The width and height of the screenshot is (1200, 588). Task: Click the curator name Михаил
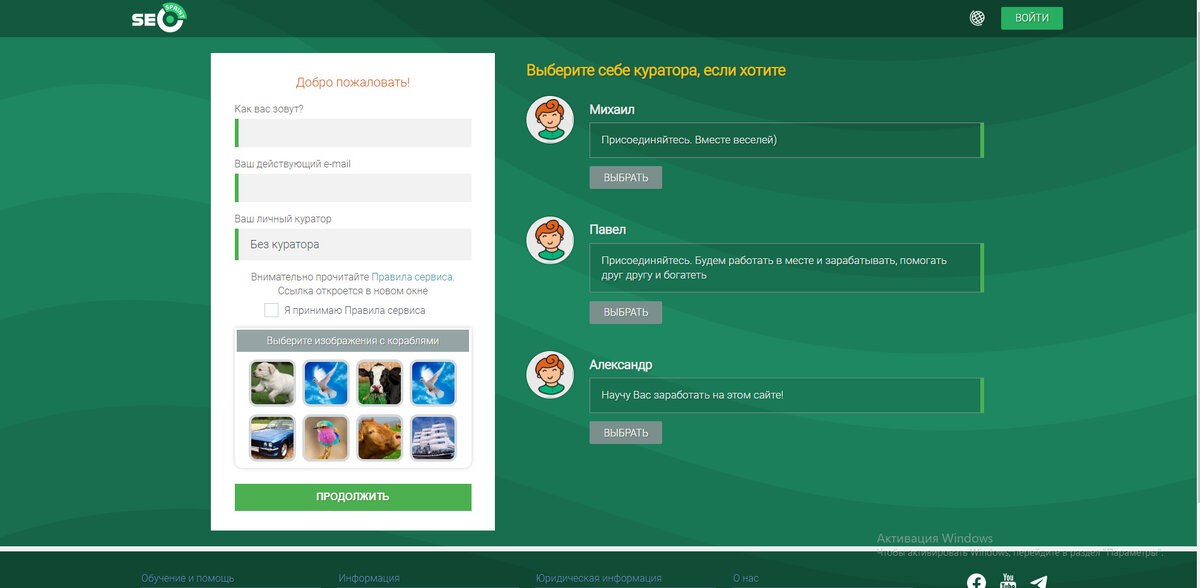pos(612,110)
